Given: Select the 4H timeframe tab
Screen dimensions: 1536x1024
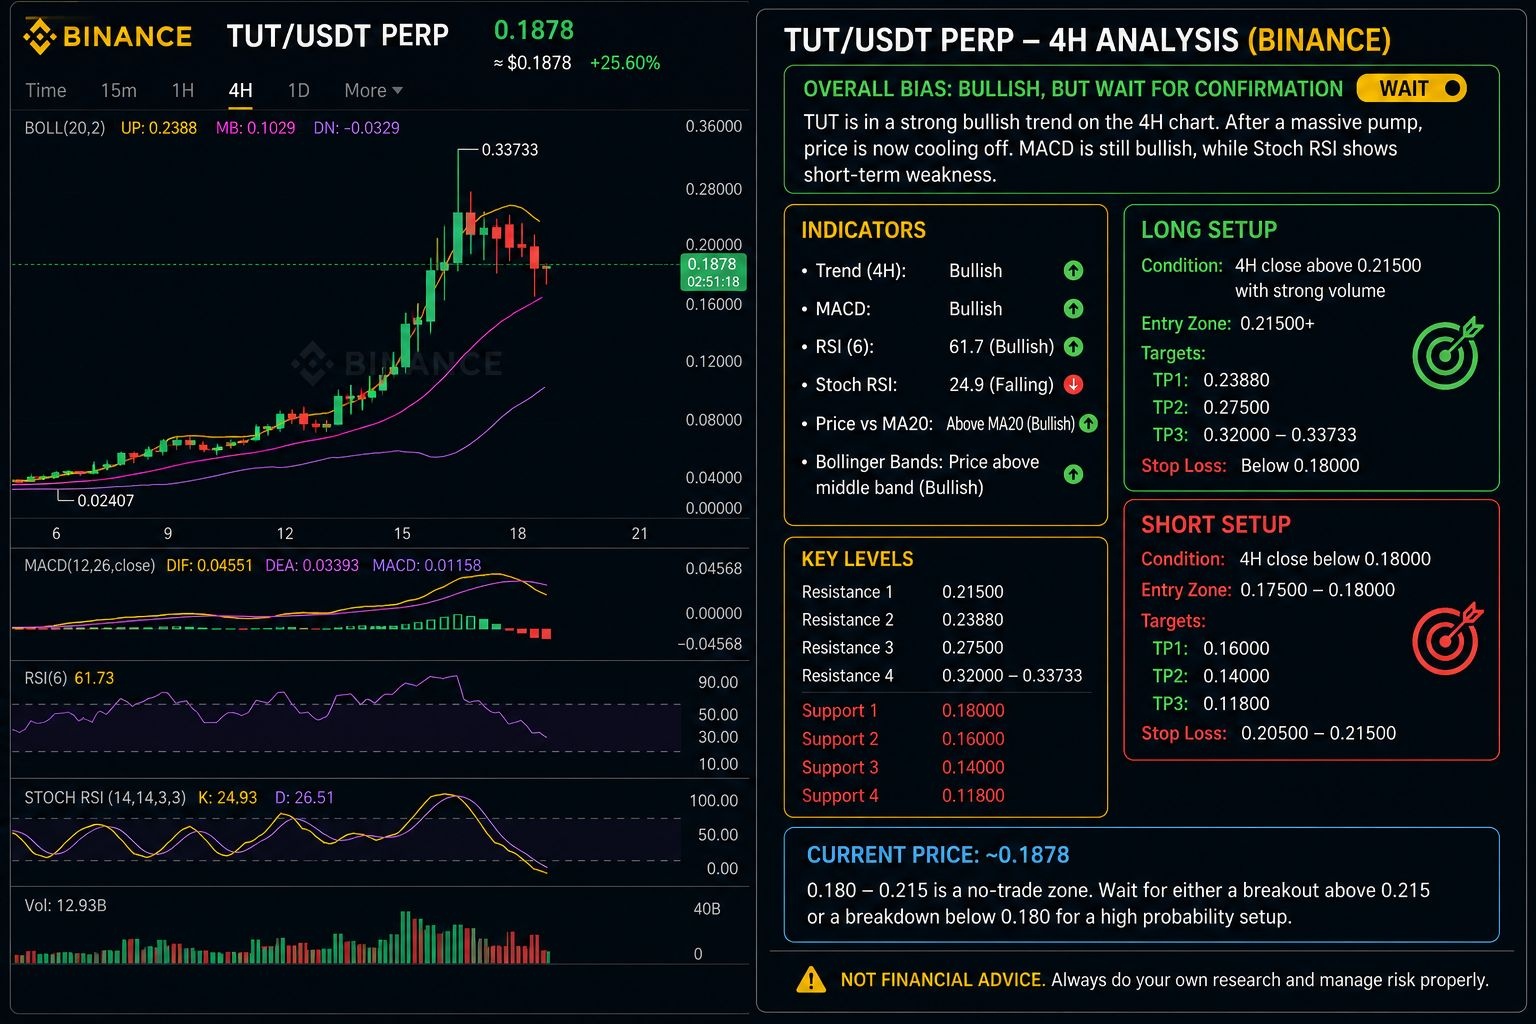Looking at the screenshot, I should pos(240,90).
